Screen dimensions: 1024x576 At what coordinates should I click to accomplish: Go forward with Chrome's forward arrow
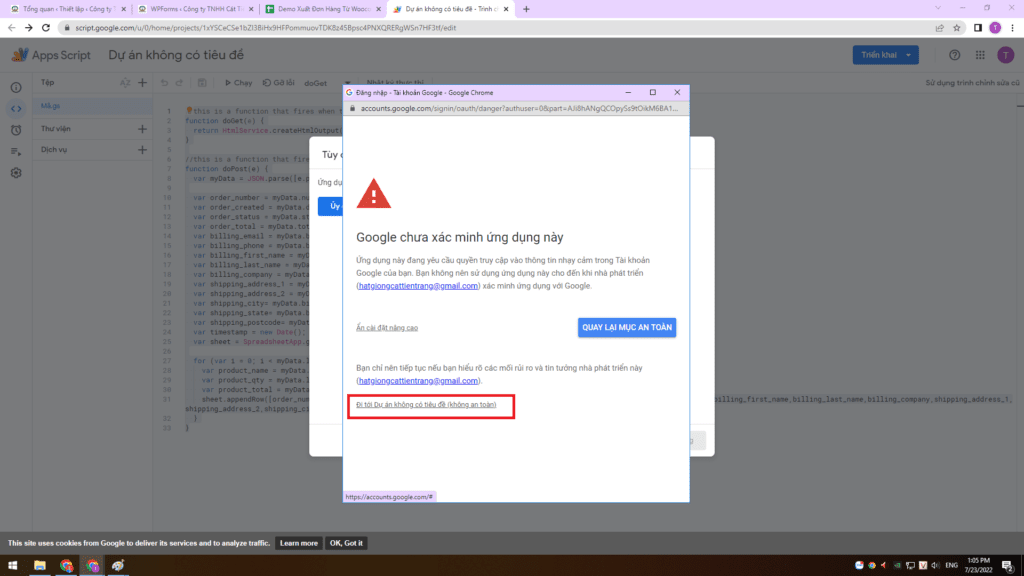(29, 27)
